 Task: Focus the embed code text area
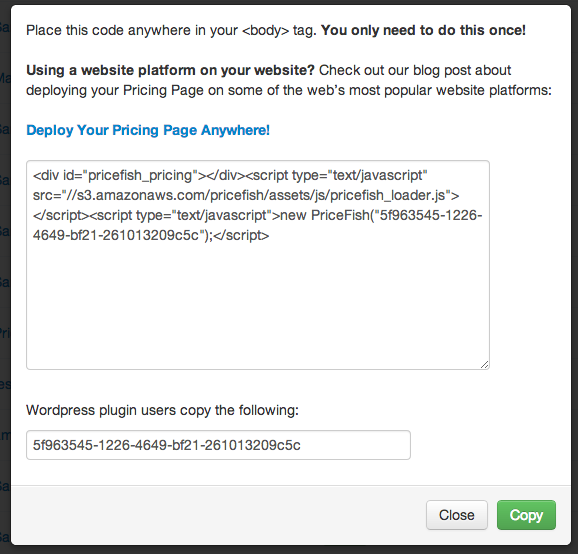(x=258, y=265)
